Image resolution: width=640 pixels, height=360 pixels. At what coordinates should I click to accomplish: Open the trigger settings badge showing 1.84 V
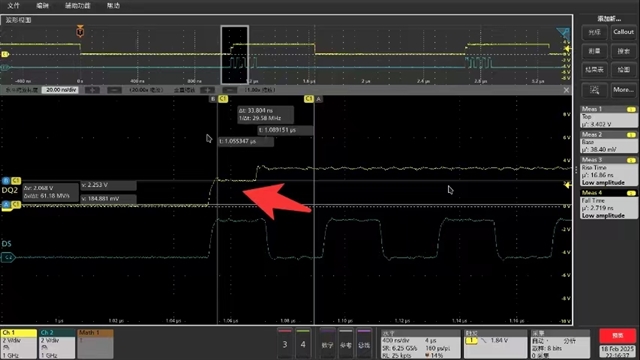point(495,344)
